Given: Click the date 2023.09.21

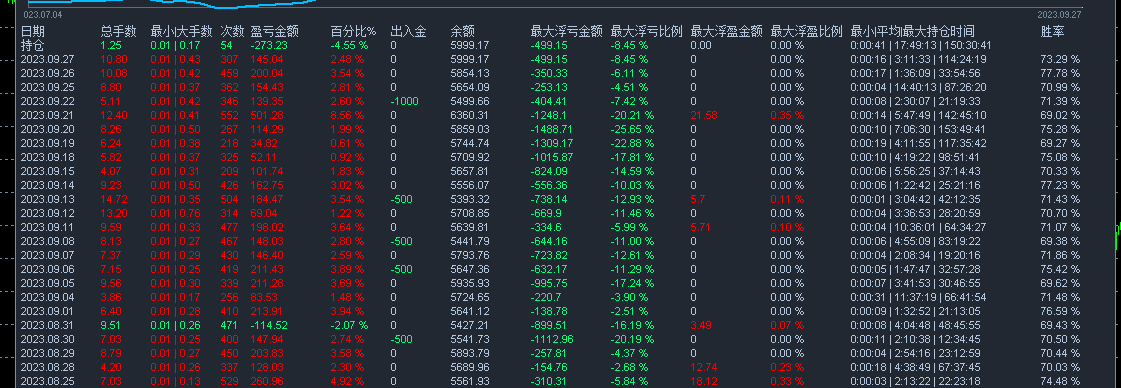Looking at the screenshot, I should point(48,115).
